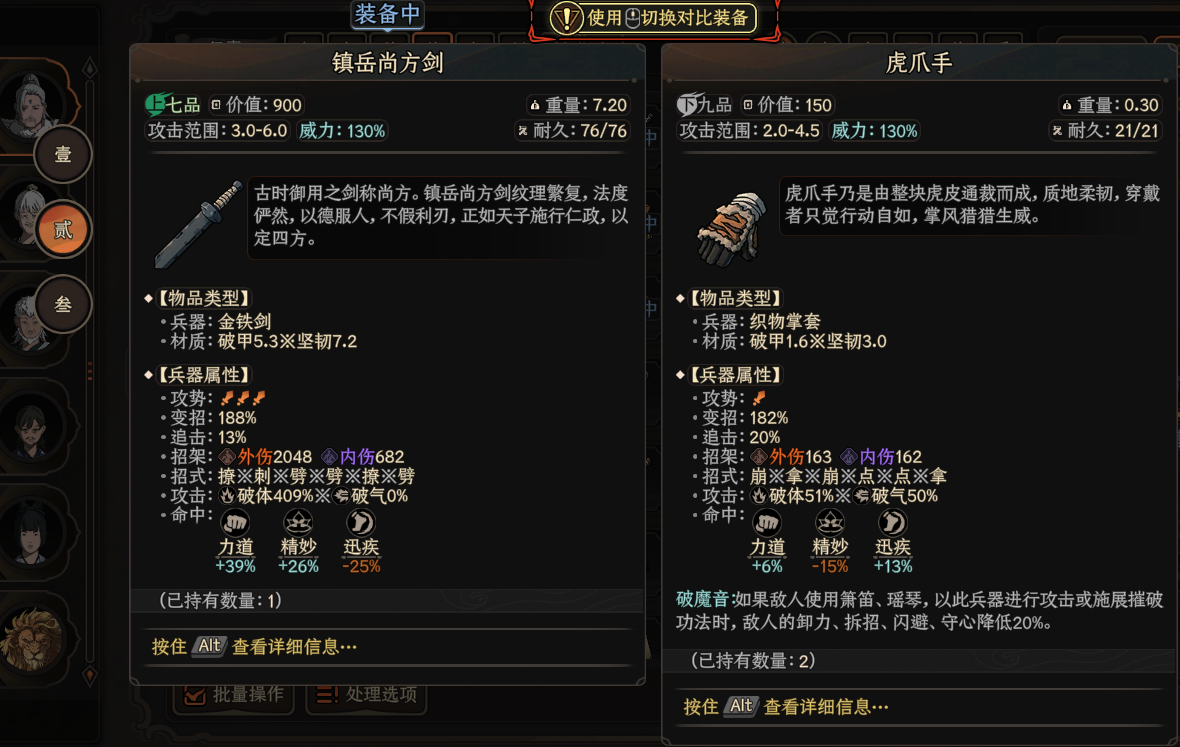Switch to slot 贰 tab
The height and width of the screenshot is (747, 1180).
click(63, 229)
